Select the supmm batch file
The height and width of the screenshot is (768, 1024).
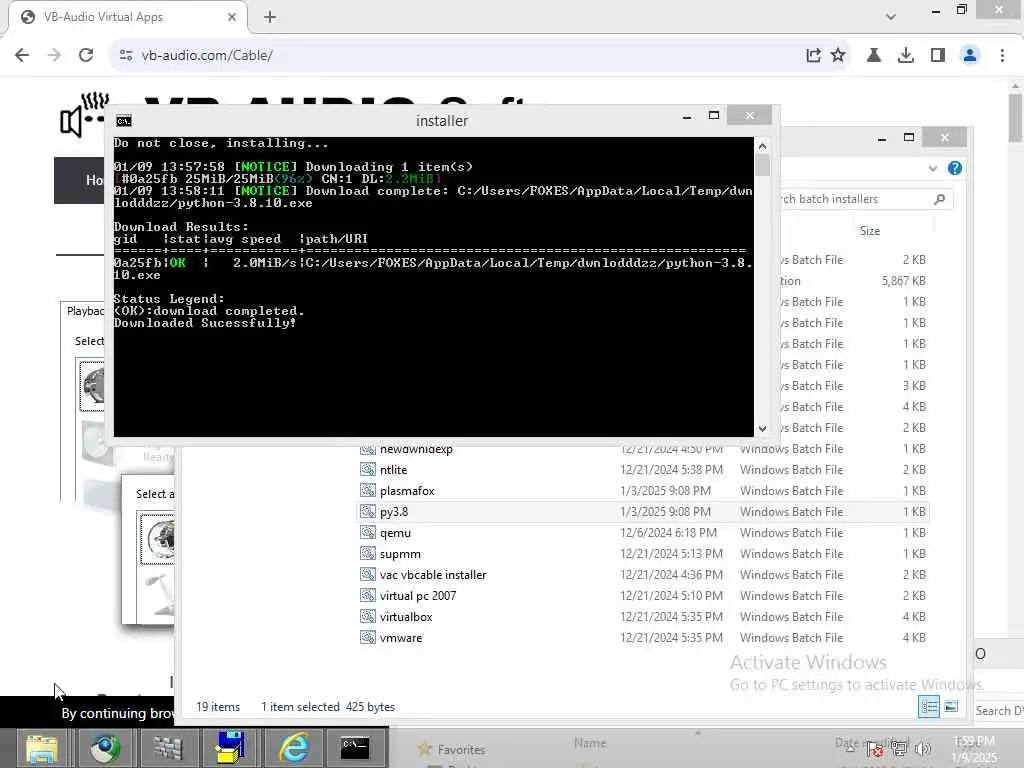(400, 554)
